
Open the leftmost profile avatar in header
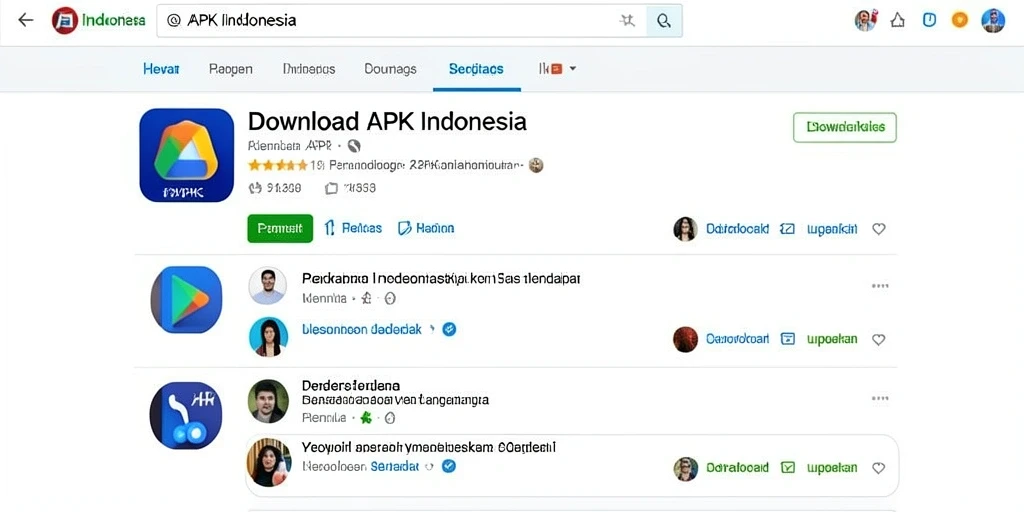tap(865, 20)
